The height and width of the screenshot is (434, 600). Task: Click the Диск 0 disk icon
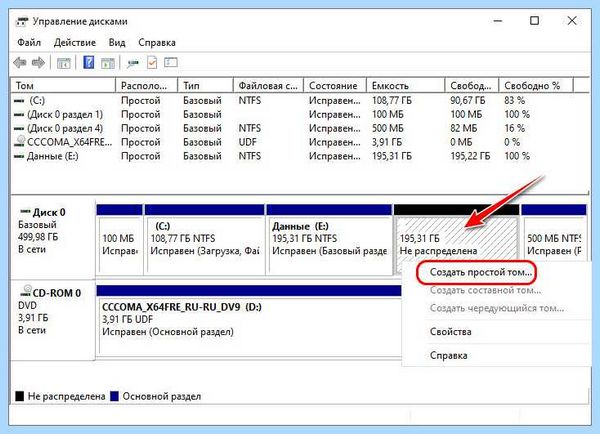[25, 211]
